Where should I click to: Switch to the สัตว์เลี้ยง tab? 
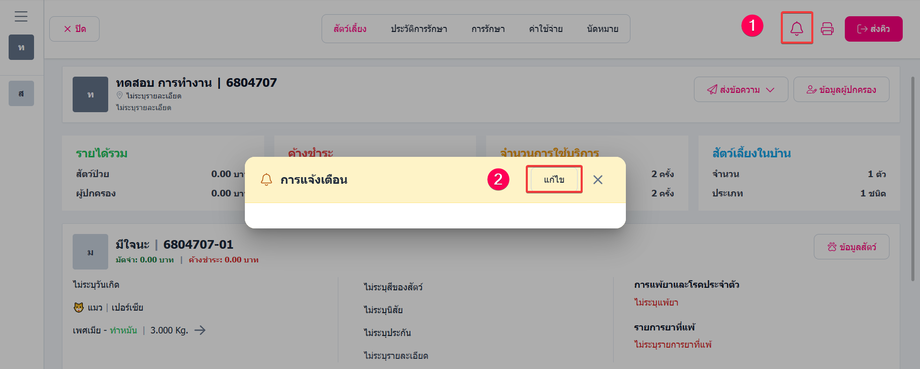point(350,29)
